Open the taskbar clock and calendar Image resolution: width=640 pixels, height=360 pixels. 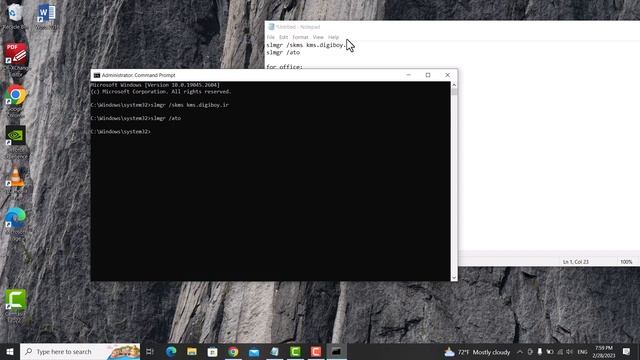pyautogui.click(x=604, y=352)
